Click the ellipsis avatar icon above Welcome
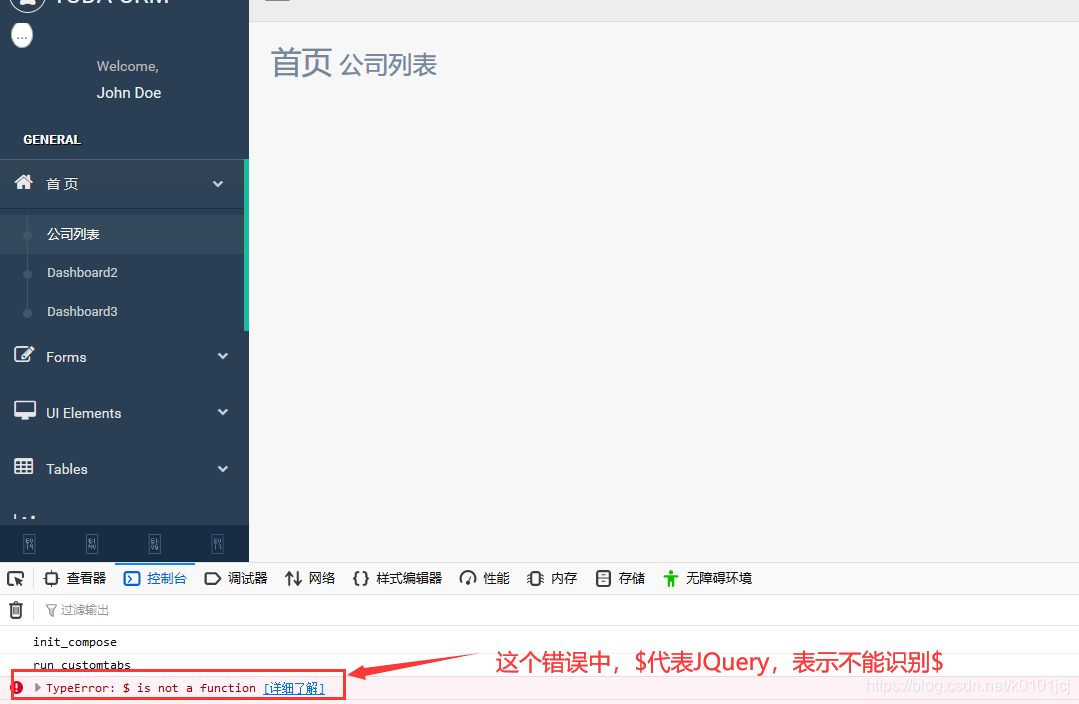 (x=21, y=35)
